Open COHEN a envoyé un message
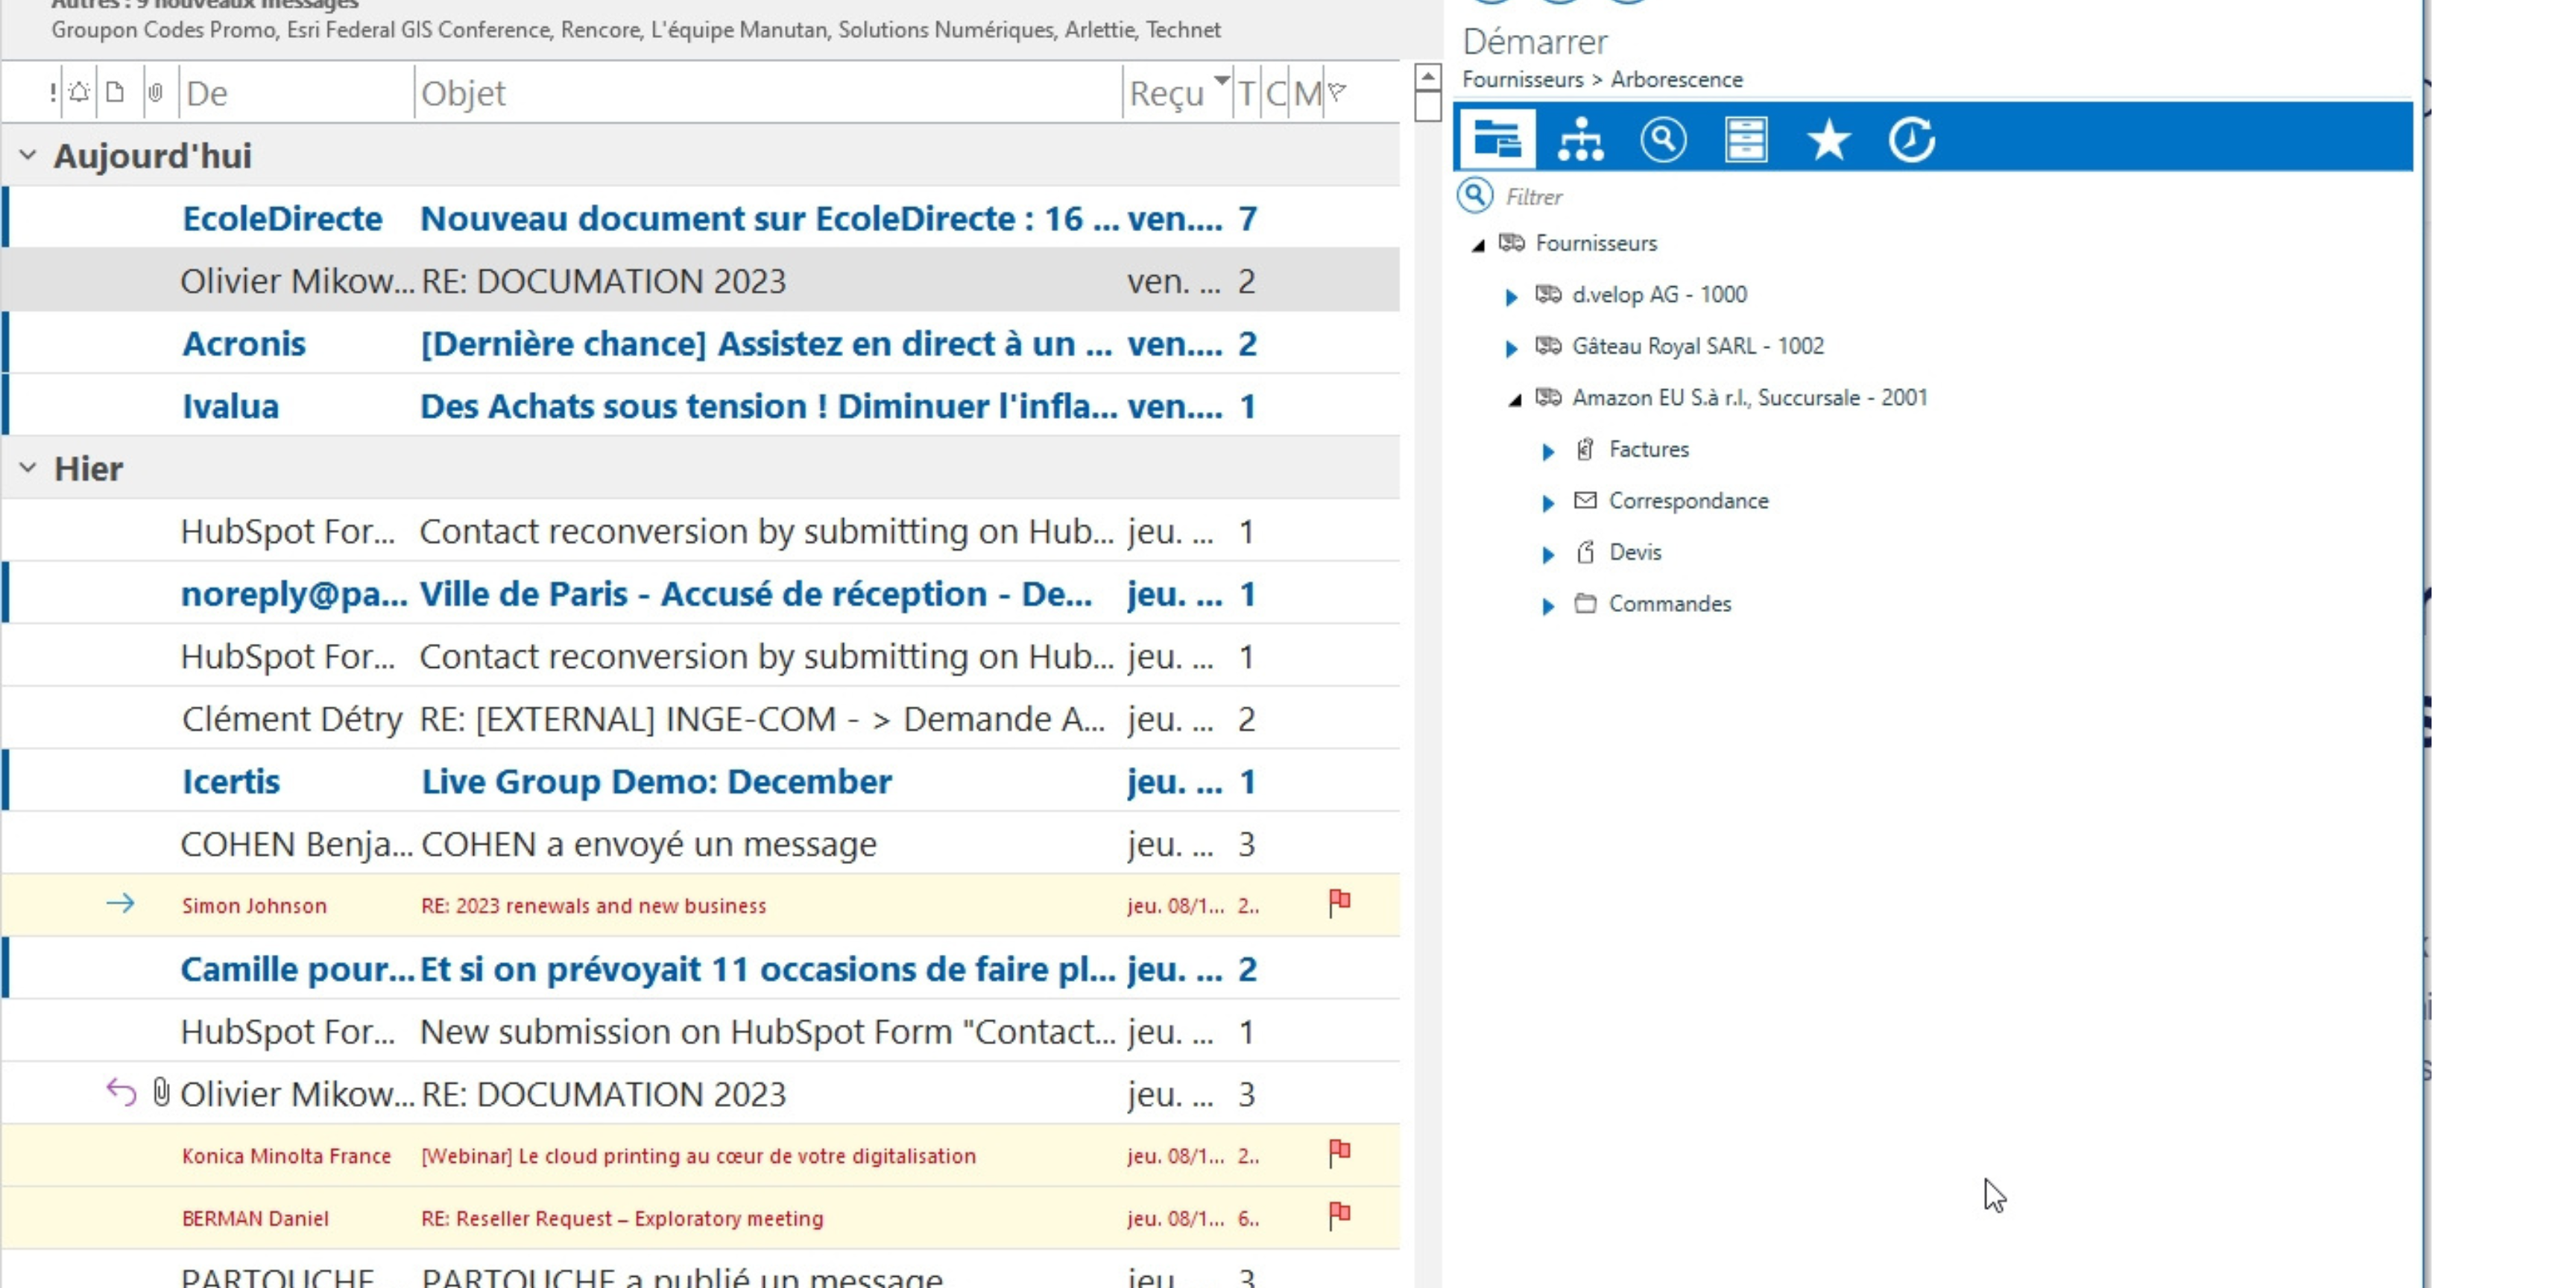 [x=700, y=843]
